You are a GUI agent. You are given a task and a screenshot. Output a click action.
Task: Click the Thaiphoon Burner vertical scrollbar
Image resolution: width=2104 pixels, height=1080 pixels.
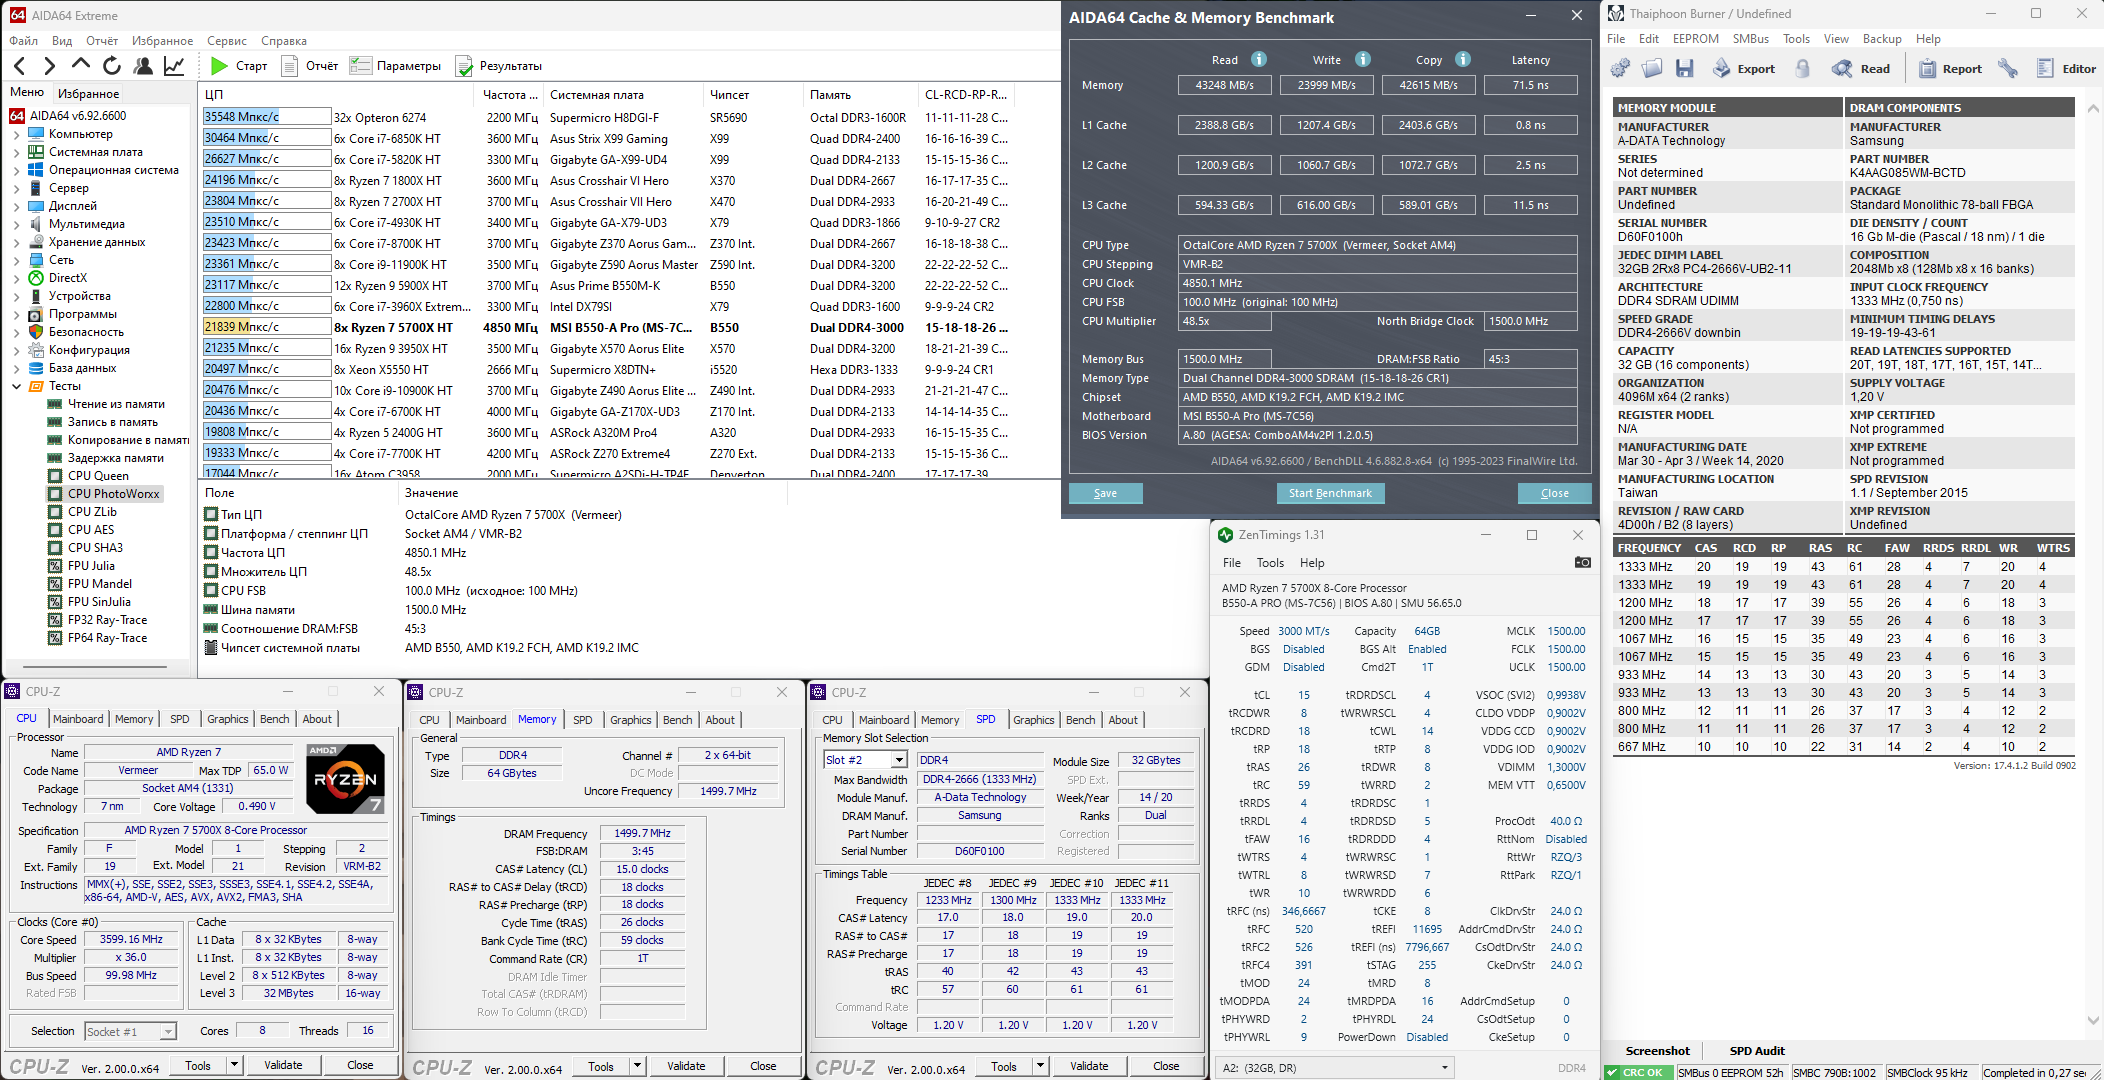tap(2093, 560)
